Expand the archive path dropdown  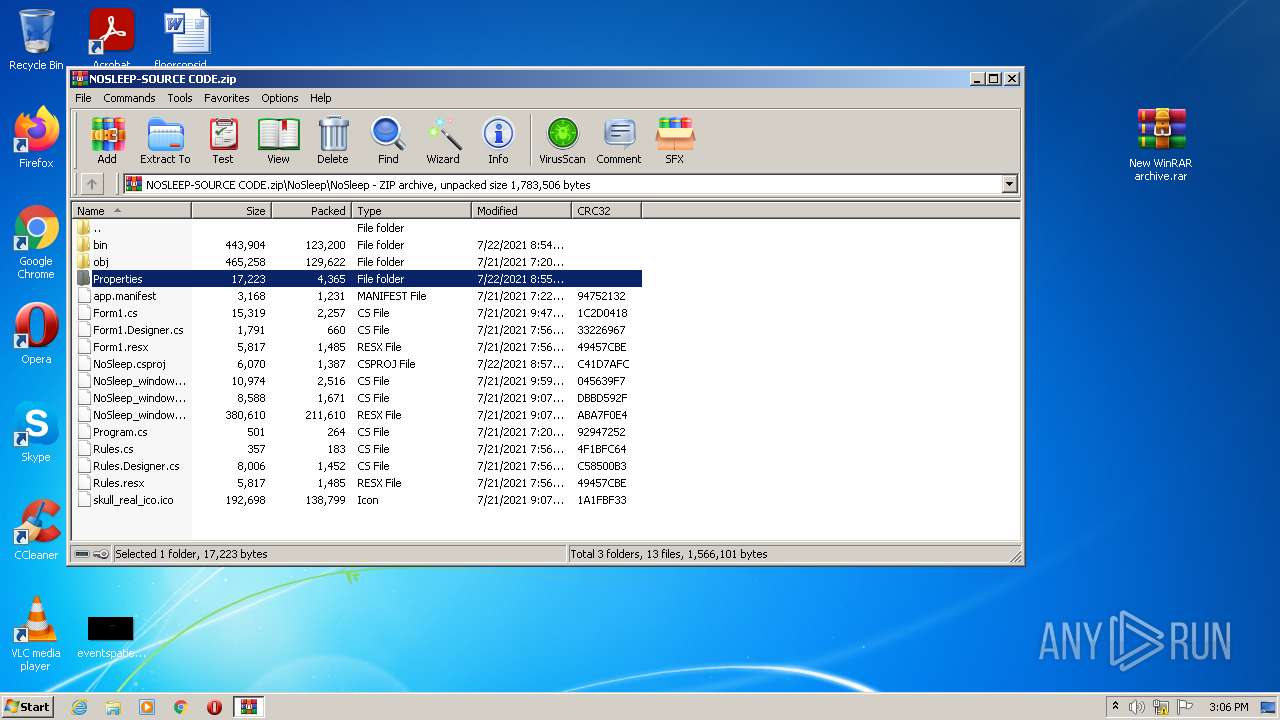[x=1009, y=184]
